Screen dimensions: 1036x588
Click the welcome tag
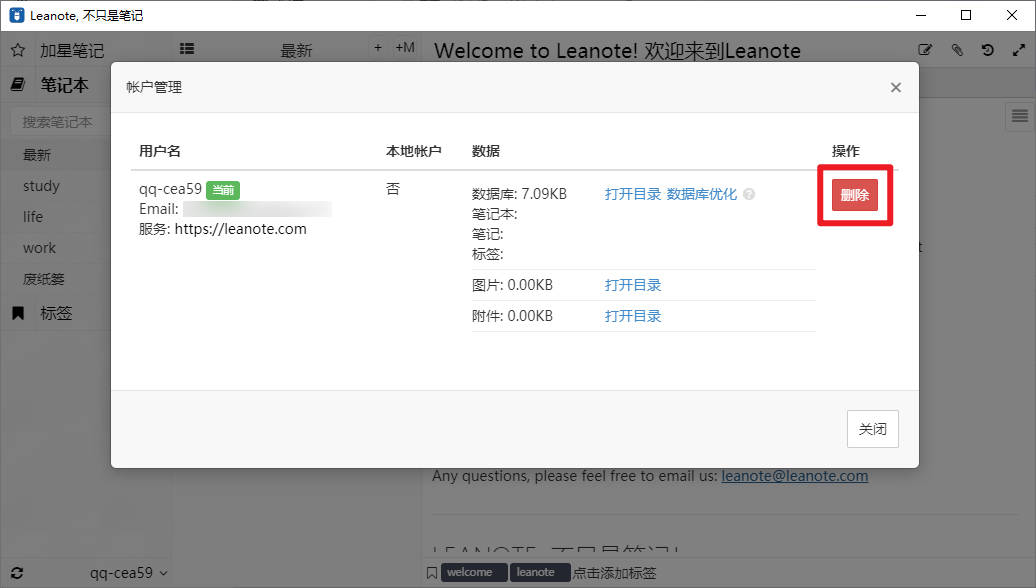point(474,572)
